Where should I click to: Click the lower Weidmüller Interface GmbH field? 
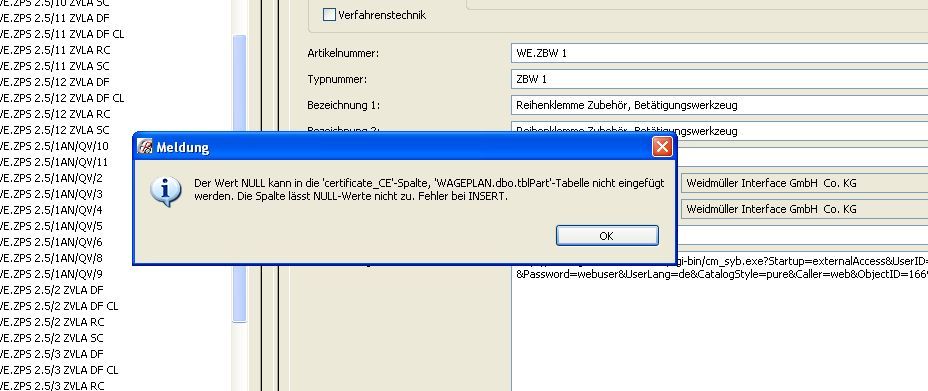coord(804,209)
